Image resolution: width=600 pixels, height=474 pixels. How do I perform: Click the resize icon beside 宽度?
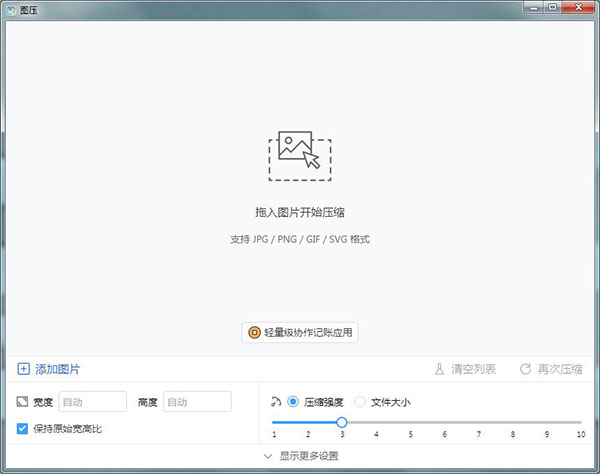pyautogui.click(x=23, y=402)
